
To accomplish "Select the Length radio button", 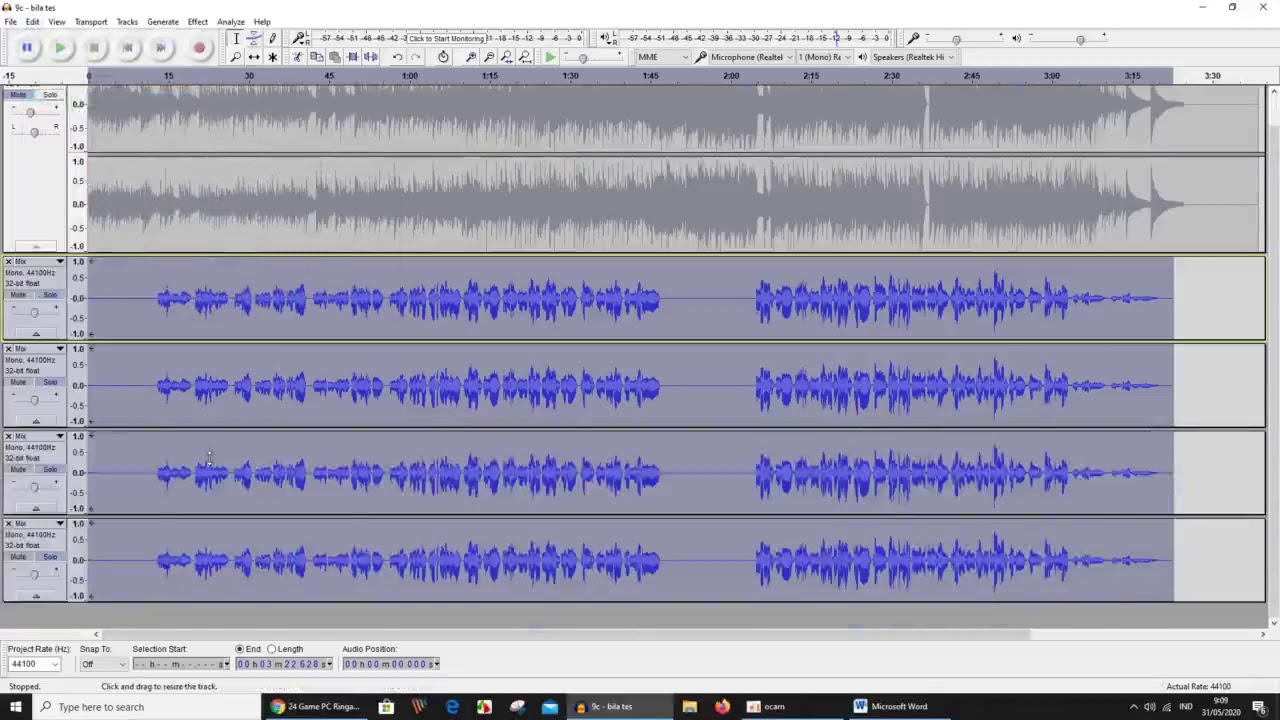I will pyautogui.click(x=271, y=649).
